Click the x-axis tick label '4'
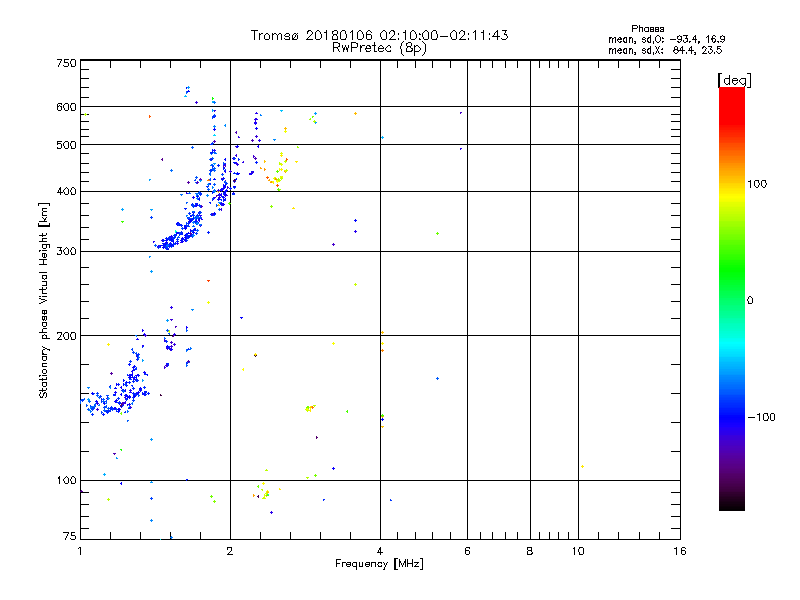The width and height of the screenshot is (800, 600). [x=380, y=551]
